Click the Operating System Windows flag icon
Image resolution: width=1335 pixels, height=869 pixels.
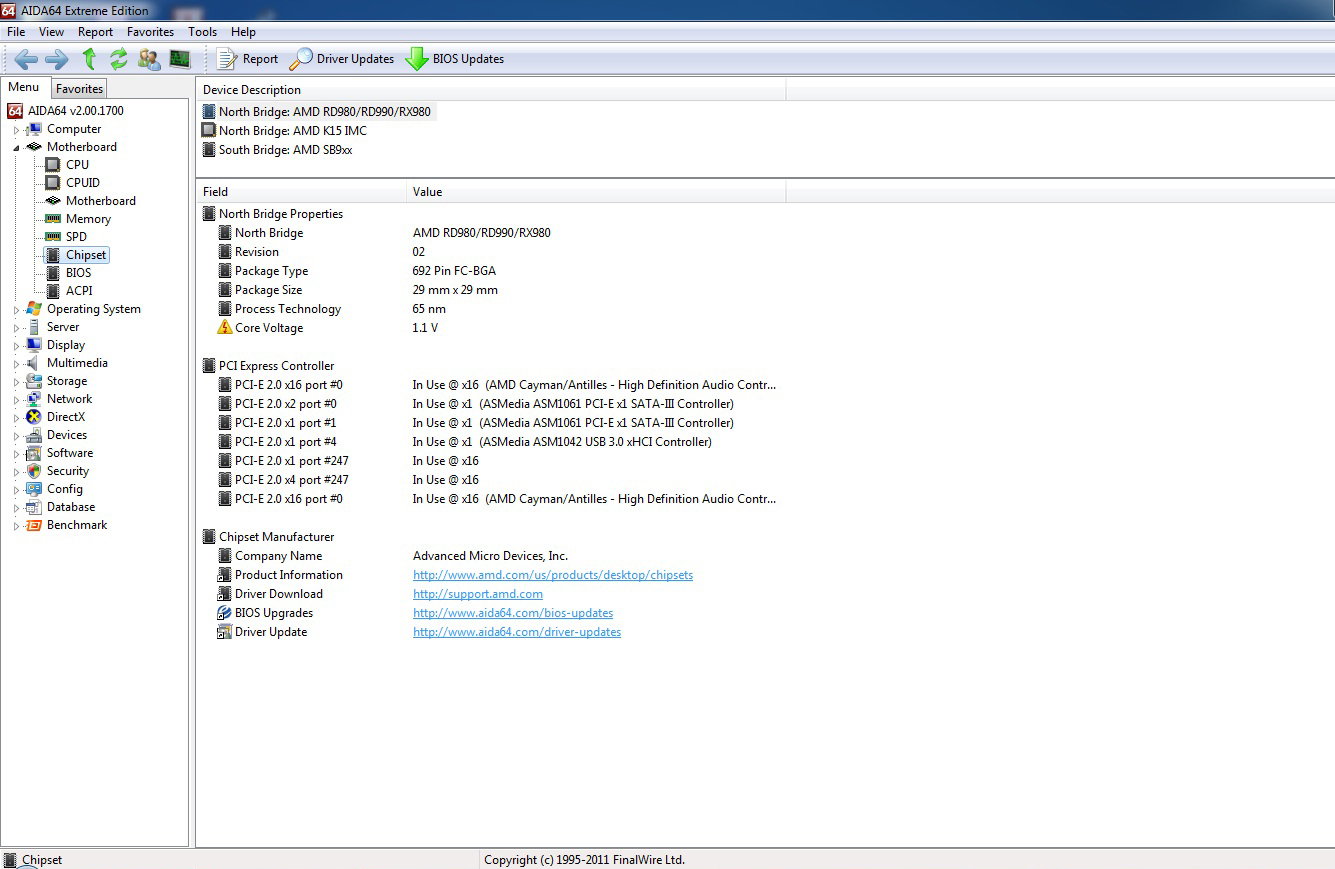click(x=34, y=309)
